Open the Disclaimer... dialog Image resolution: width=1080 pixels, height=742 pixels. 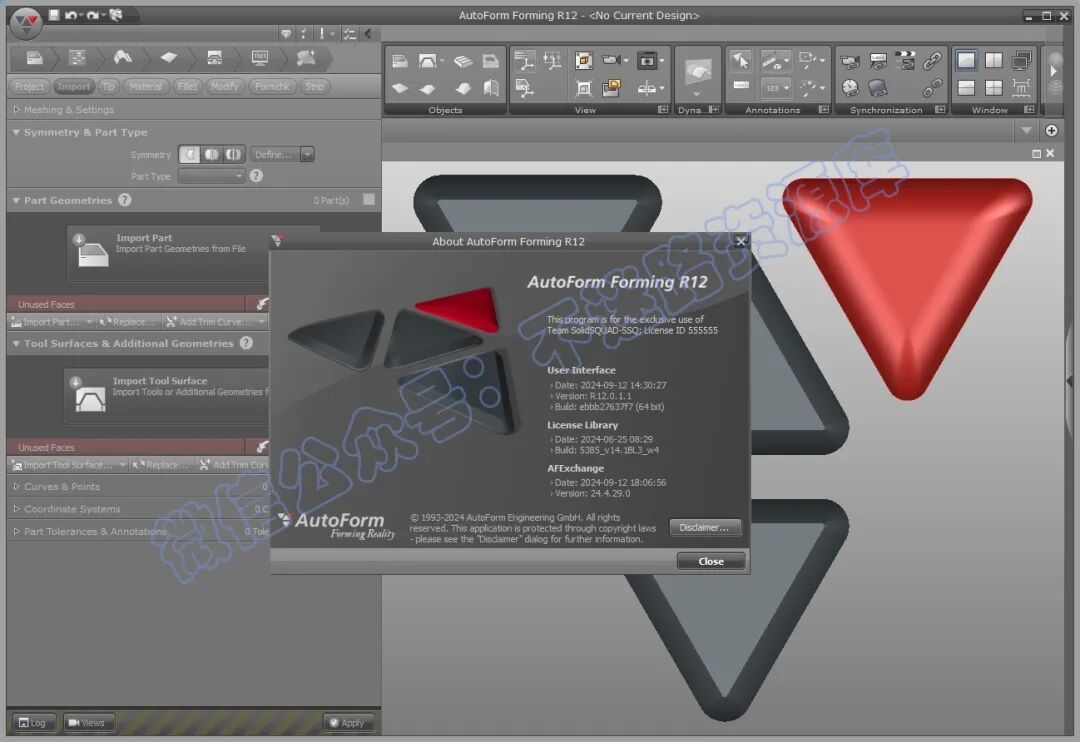point(705,527)
